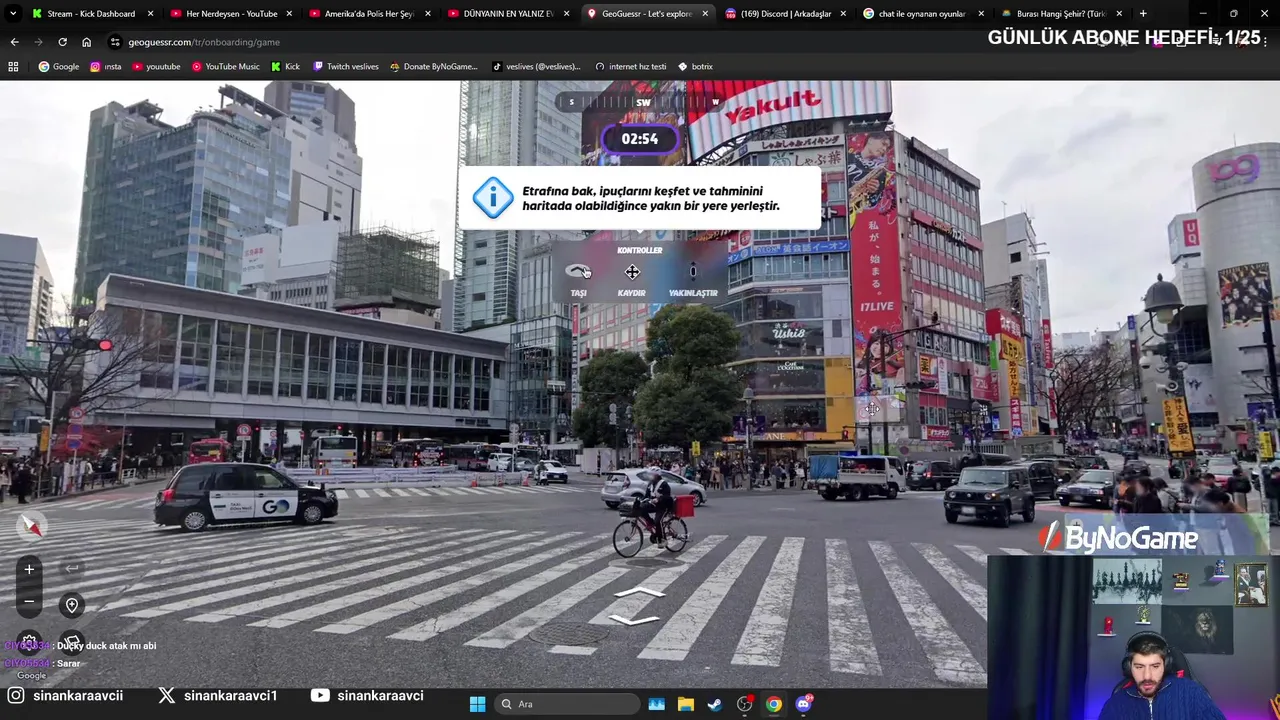Image resolution: width=1280 pixels, height=720 pixels.
Task: Open a new browser tab
Action: 1143,13
